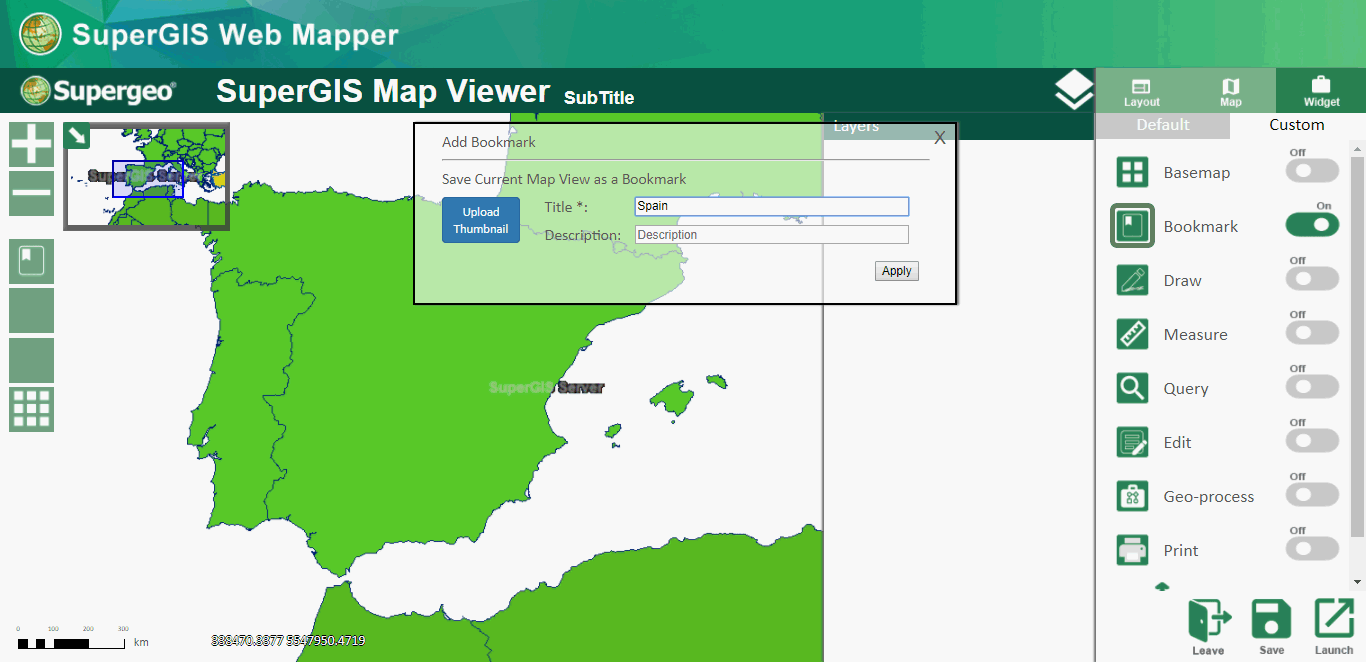Click the Bookmark widget icon
The height and width of the screenshot is (662, 1366).
pos(1133,226)
